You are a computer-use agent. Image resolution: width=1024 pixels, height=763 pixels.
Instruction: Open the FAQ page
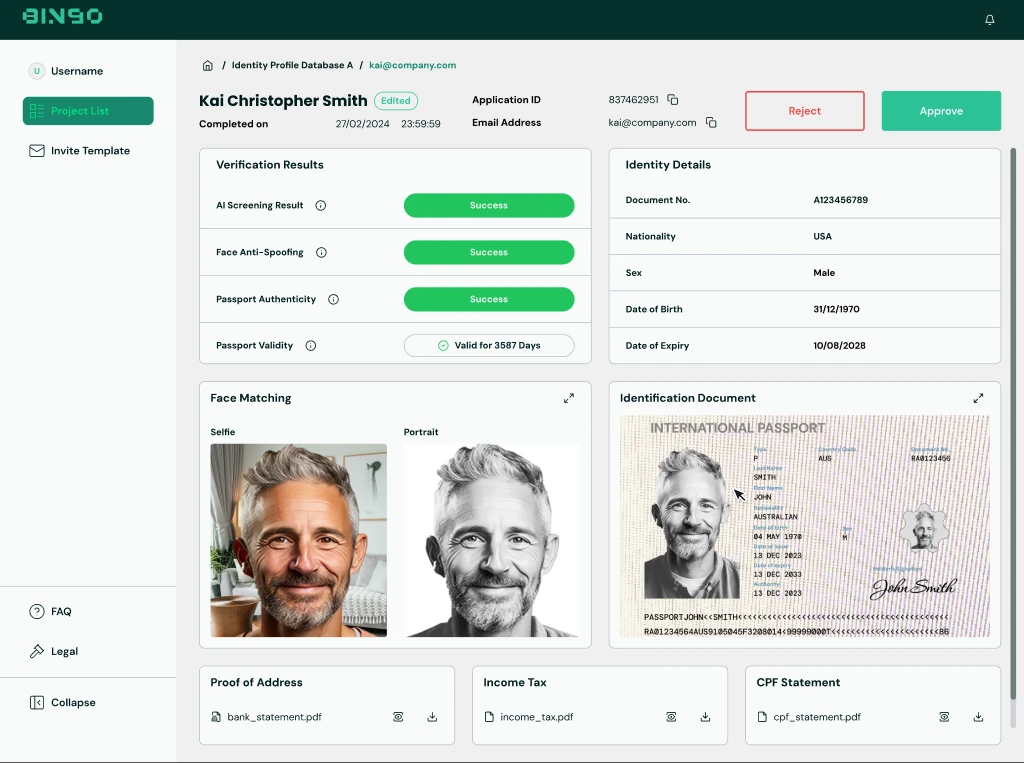point(50,611)
